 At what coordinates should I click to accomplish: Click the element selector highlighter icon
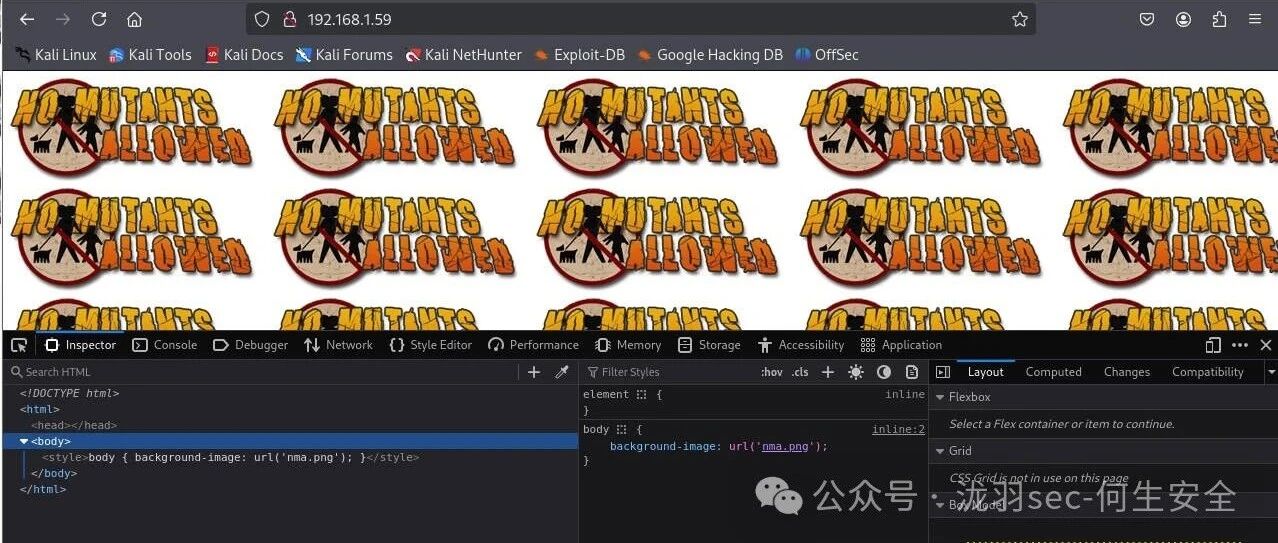coord(641,395)
